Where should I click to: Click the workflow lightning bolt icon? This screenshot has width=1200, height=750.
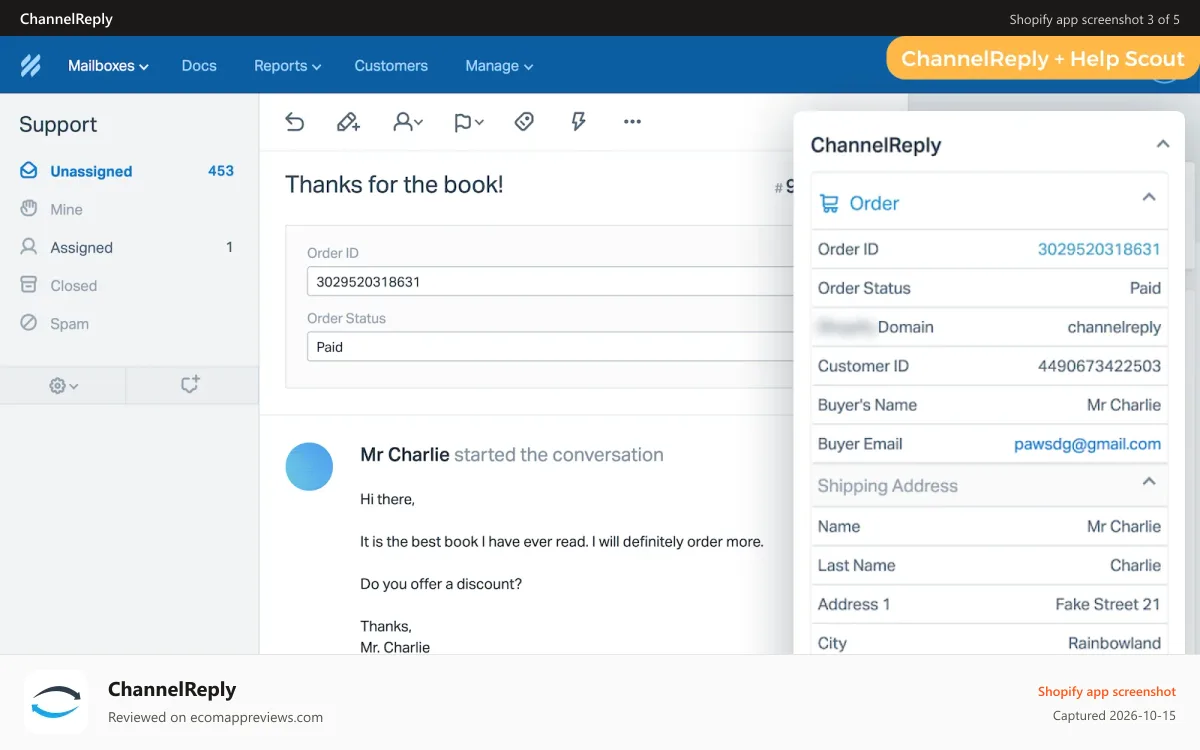[x=578, y=122]
